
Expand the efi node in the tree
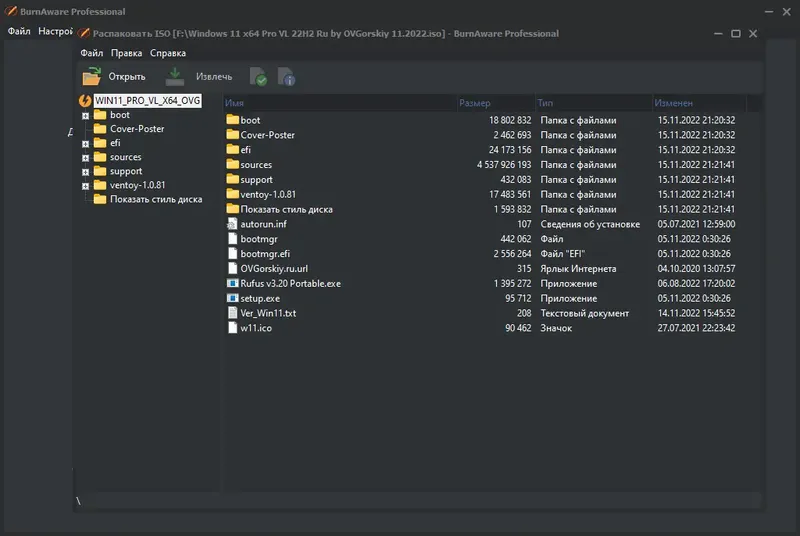pyautogui.click(x=85, y=144)
